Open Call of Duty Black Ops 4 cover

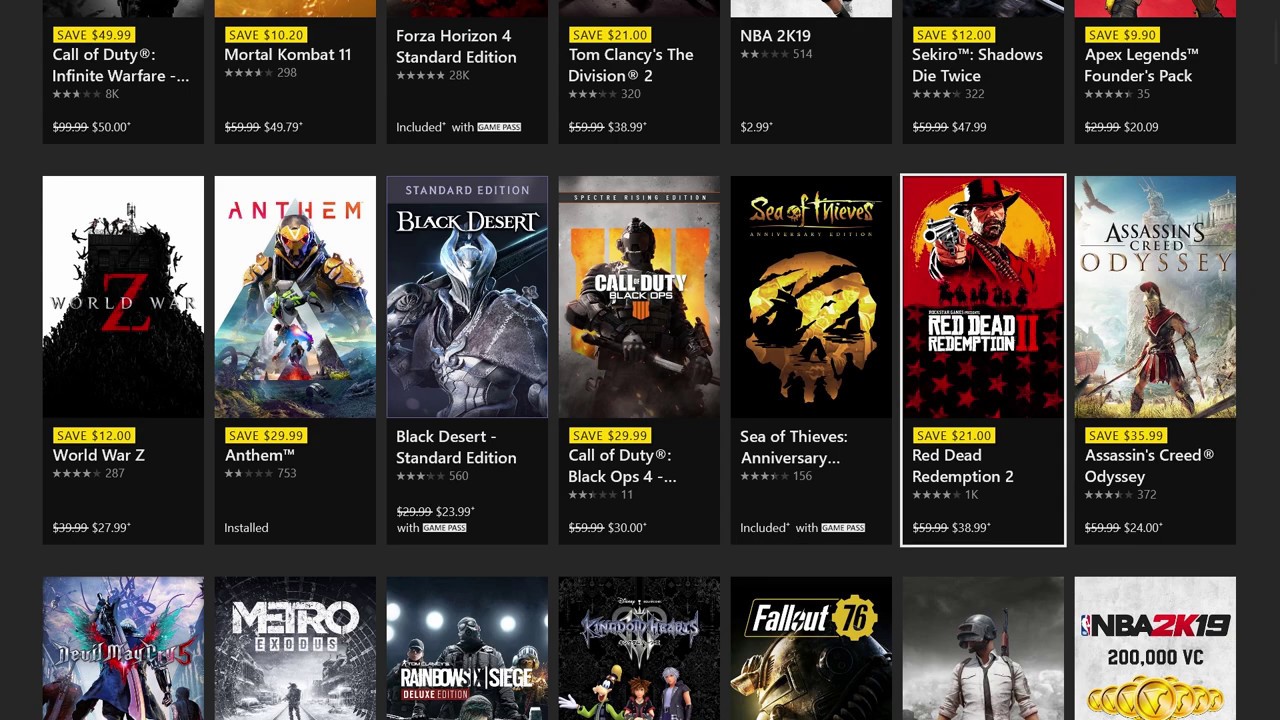tap(639, 297)
